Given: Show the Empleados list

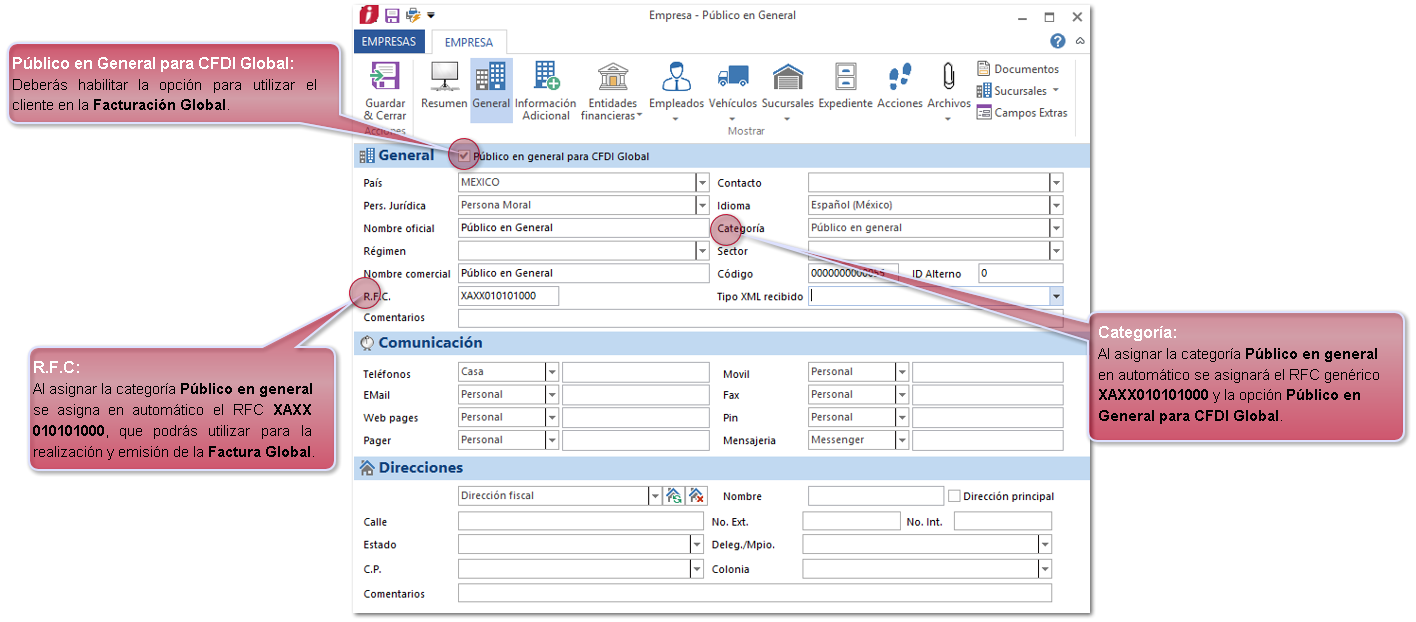Looking at the screenshot, I should 676,77.
